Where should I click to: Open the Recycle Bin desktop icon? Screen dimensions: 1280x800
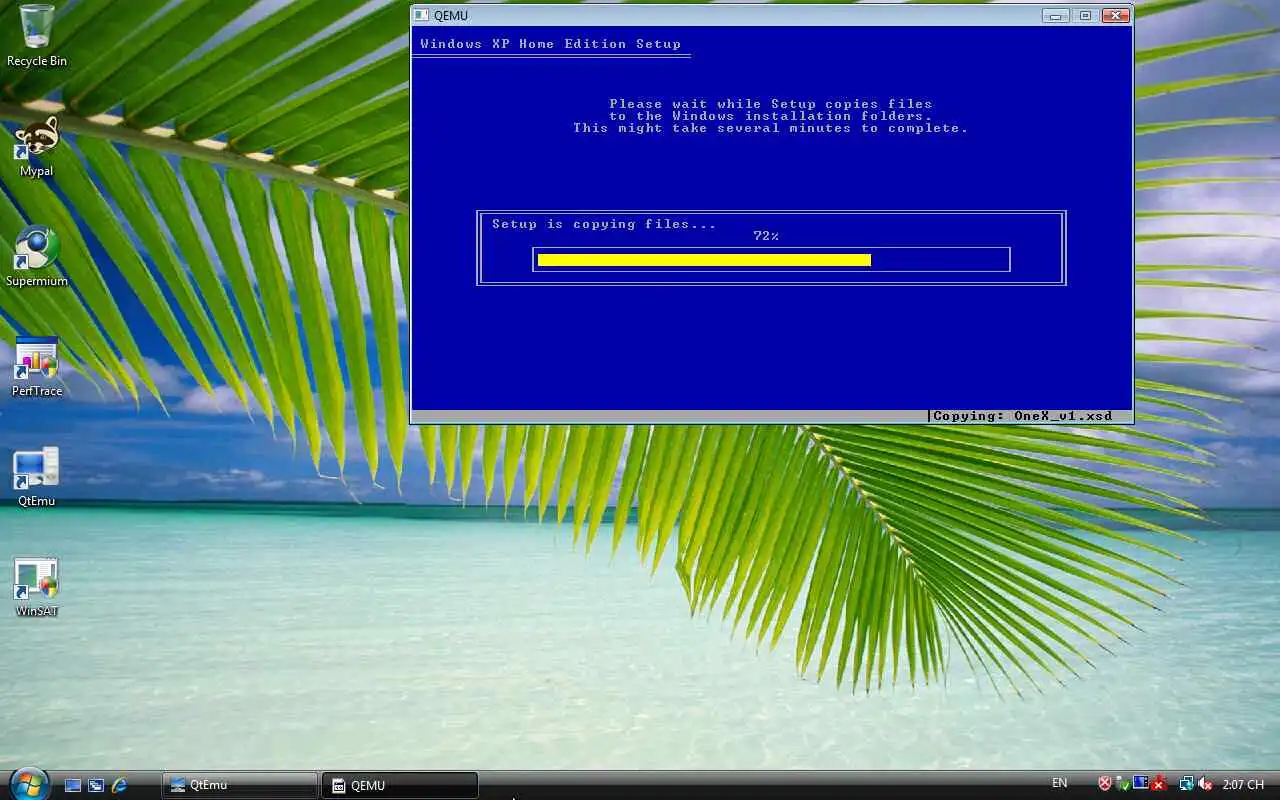click(36, 35)
